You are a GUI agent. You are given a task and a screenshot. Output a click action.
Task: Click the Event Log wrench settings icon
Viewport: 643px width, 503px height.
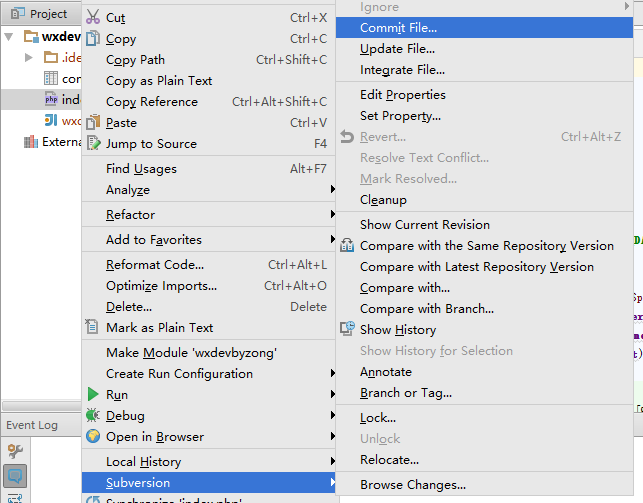[x=16, y=451]
